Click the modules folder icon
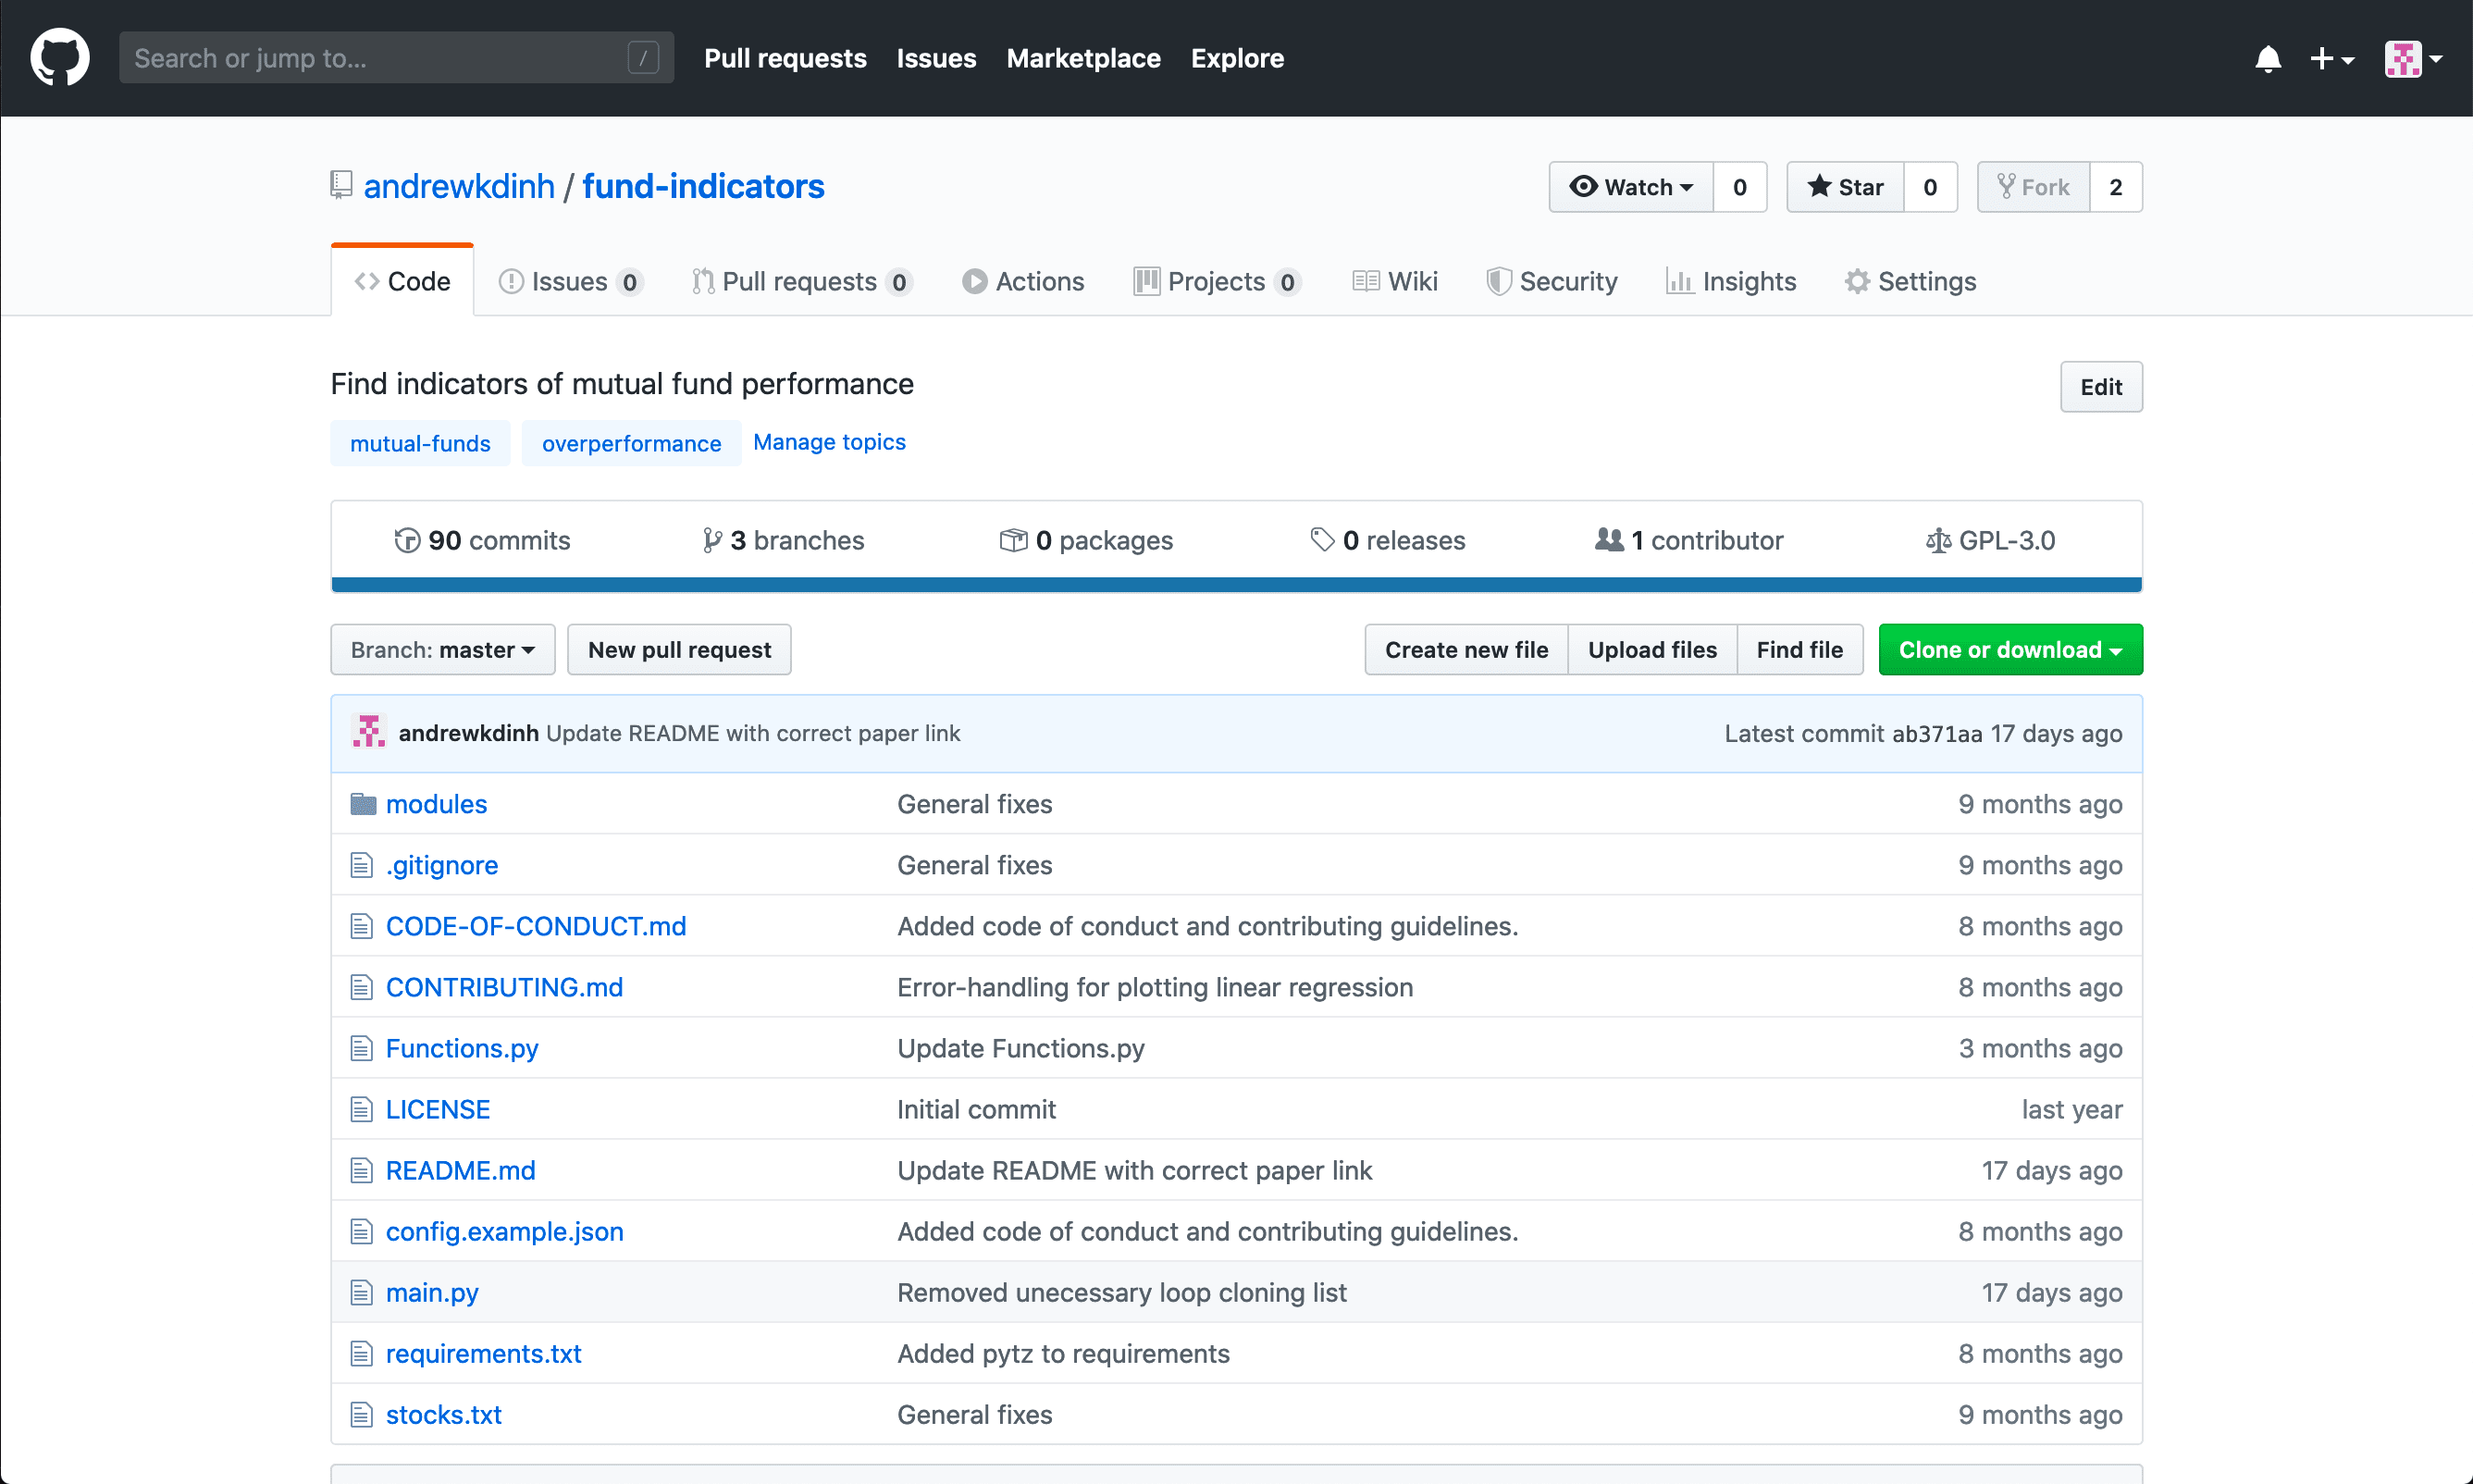The width and height of the screenshot is (2473, 1484). 363,804
